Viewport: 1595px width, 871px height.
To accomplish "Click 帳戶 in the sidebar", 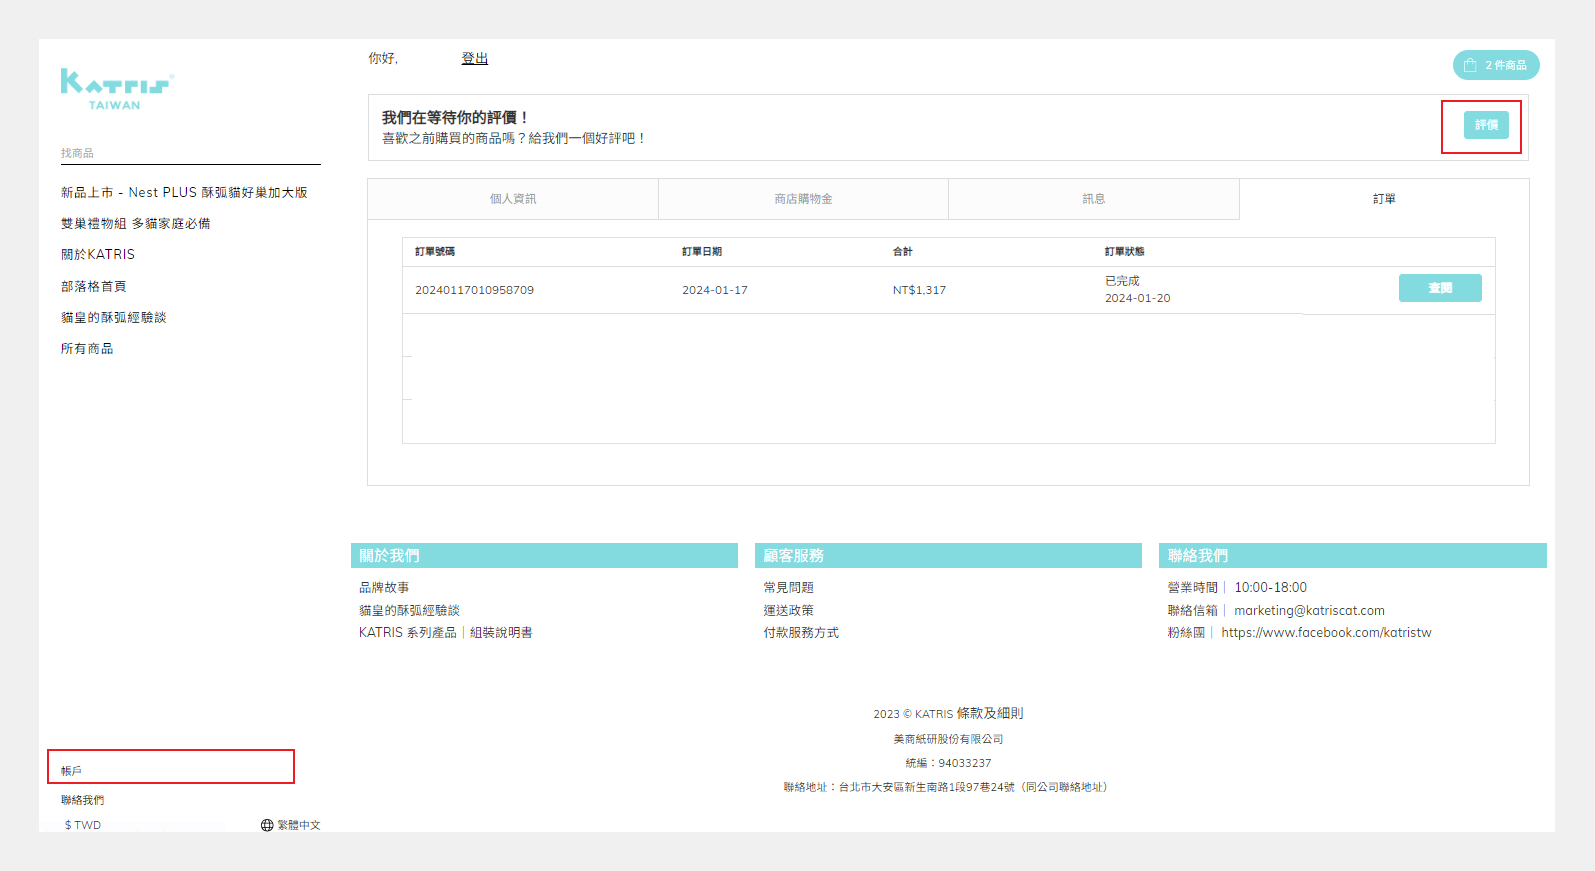I will coord(71,771).
